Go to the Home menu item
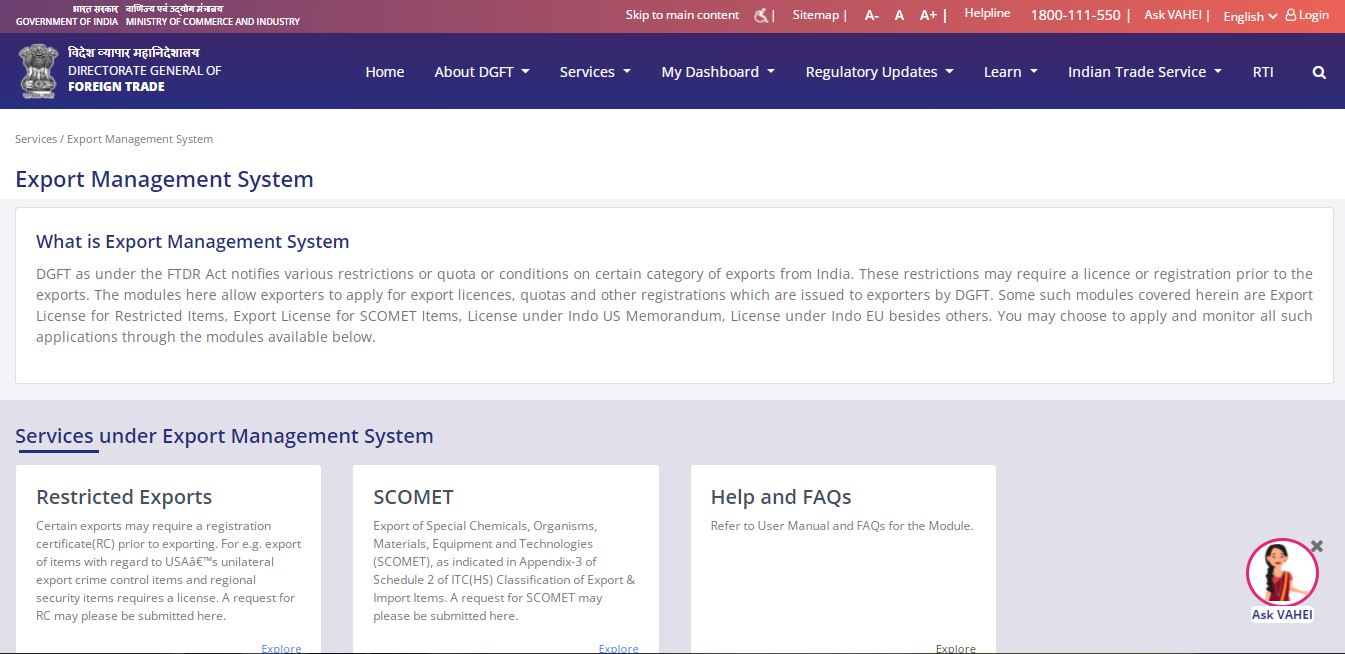The height and width of the screenshot is (654, 1345). click(x=385, y=72)
